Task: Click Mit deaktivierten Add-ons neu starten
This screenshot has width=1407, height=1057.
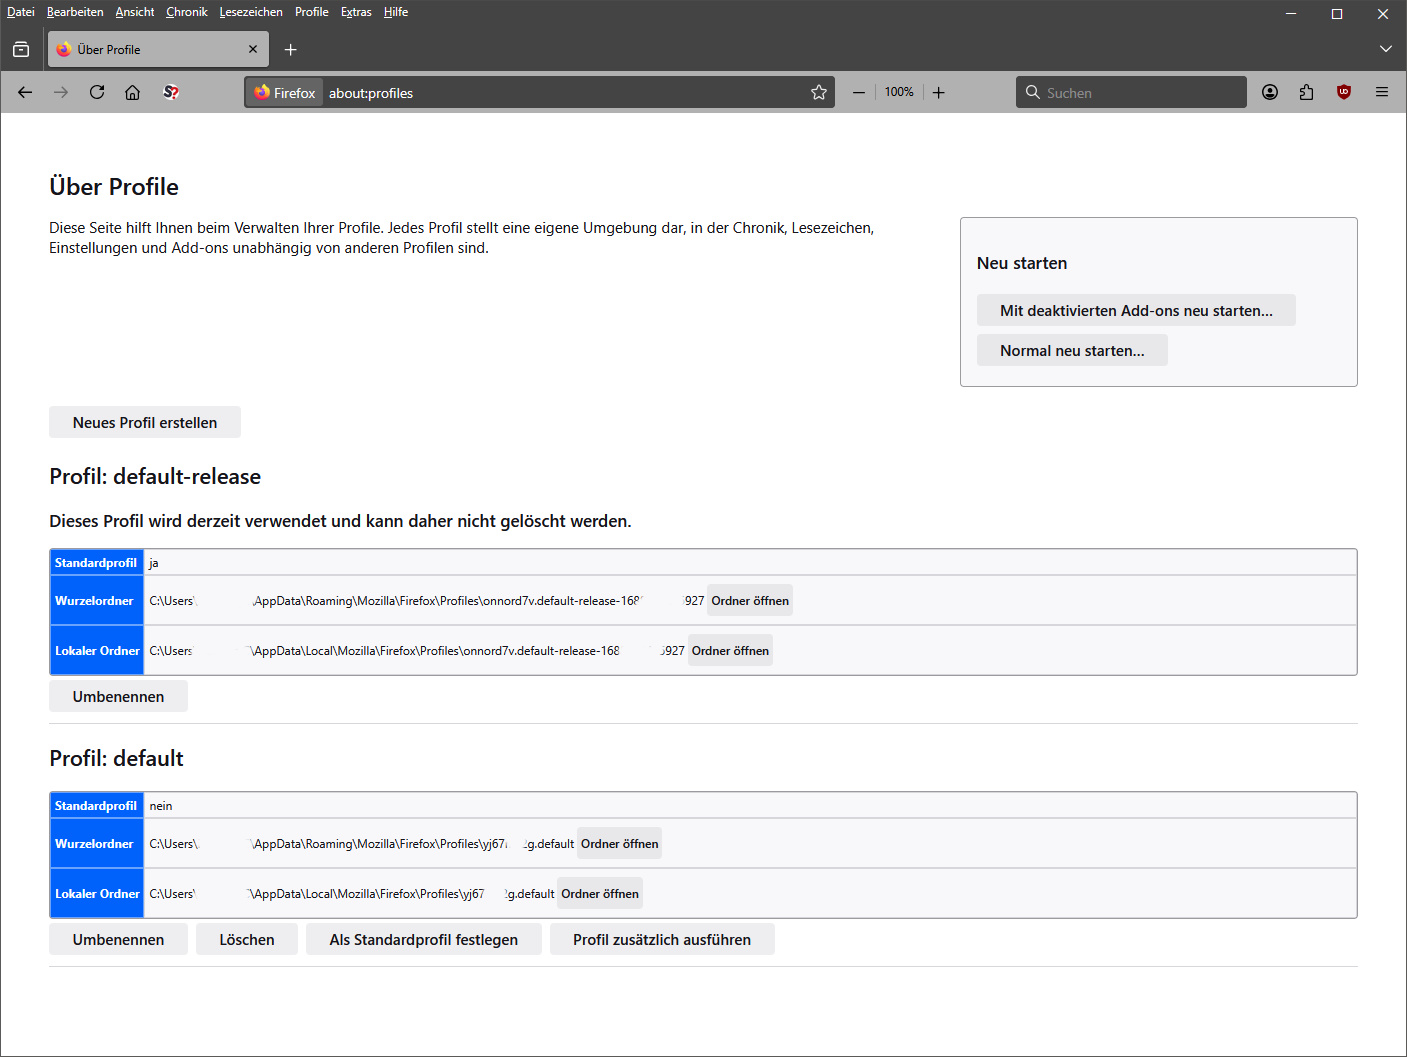Action: 1136,310
